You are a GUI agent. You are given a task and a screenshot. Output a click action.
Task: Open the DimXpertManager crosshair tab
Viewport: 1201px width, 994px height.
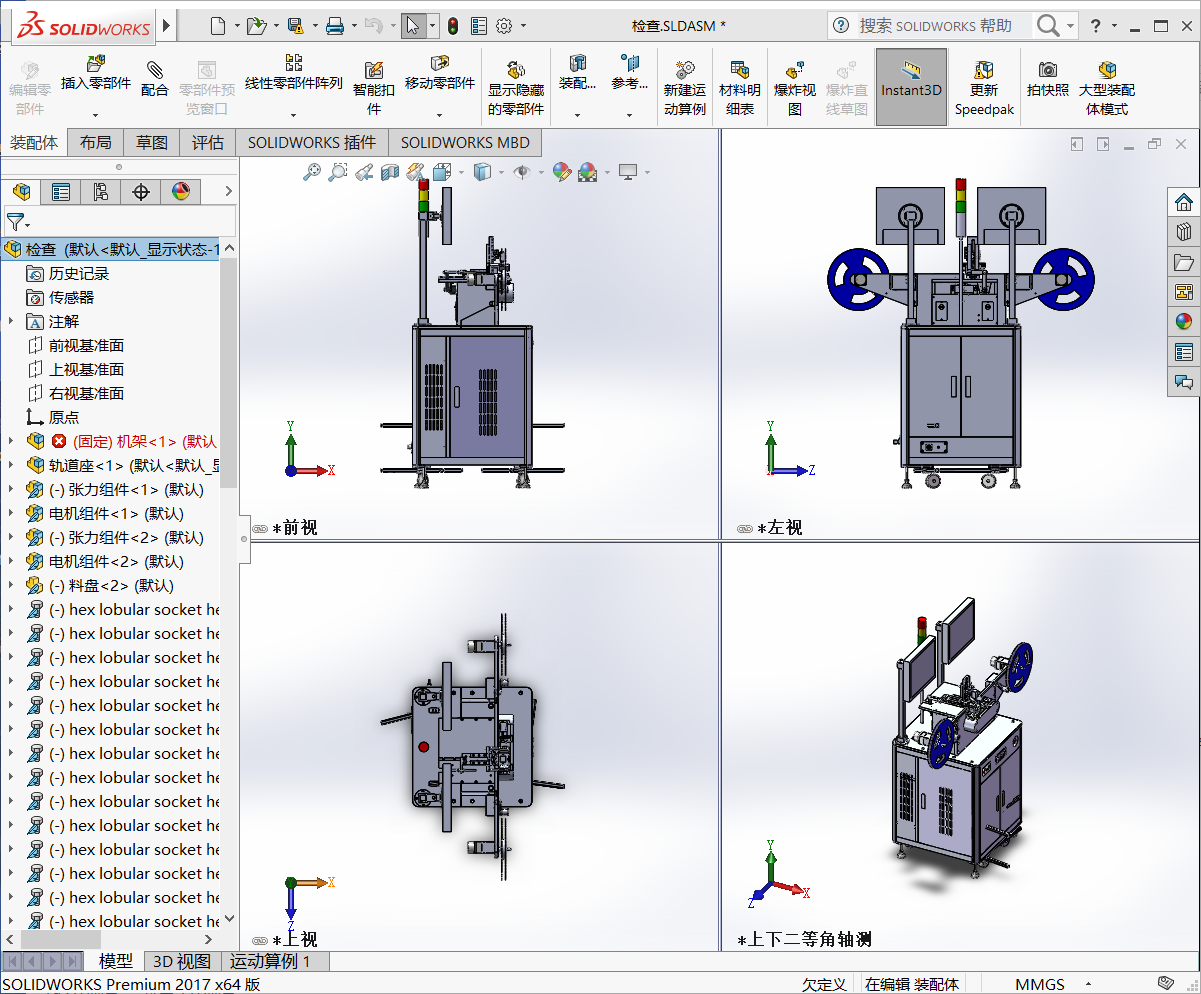coord(141,192)
